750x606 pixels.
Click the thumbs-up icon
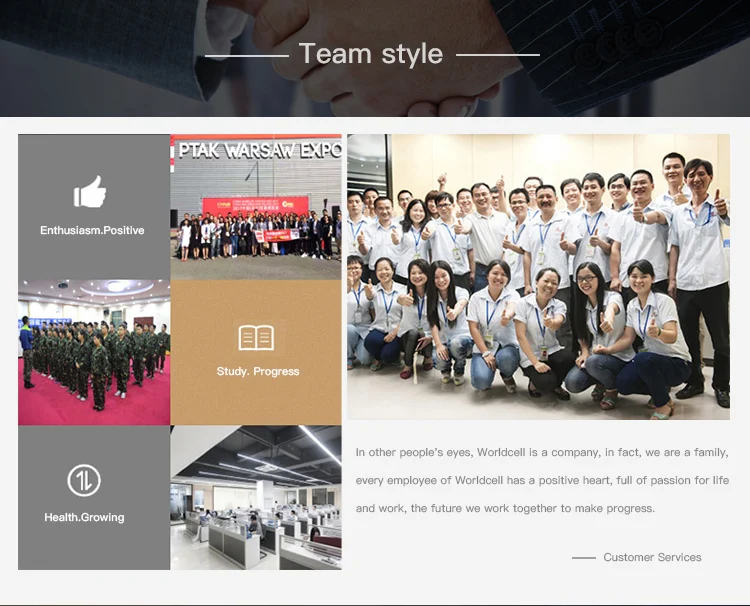click(x=90, y=192)
